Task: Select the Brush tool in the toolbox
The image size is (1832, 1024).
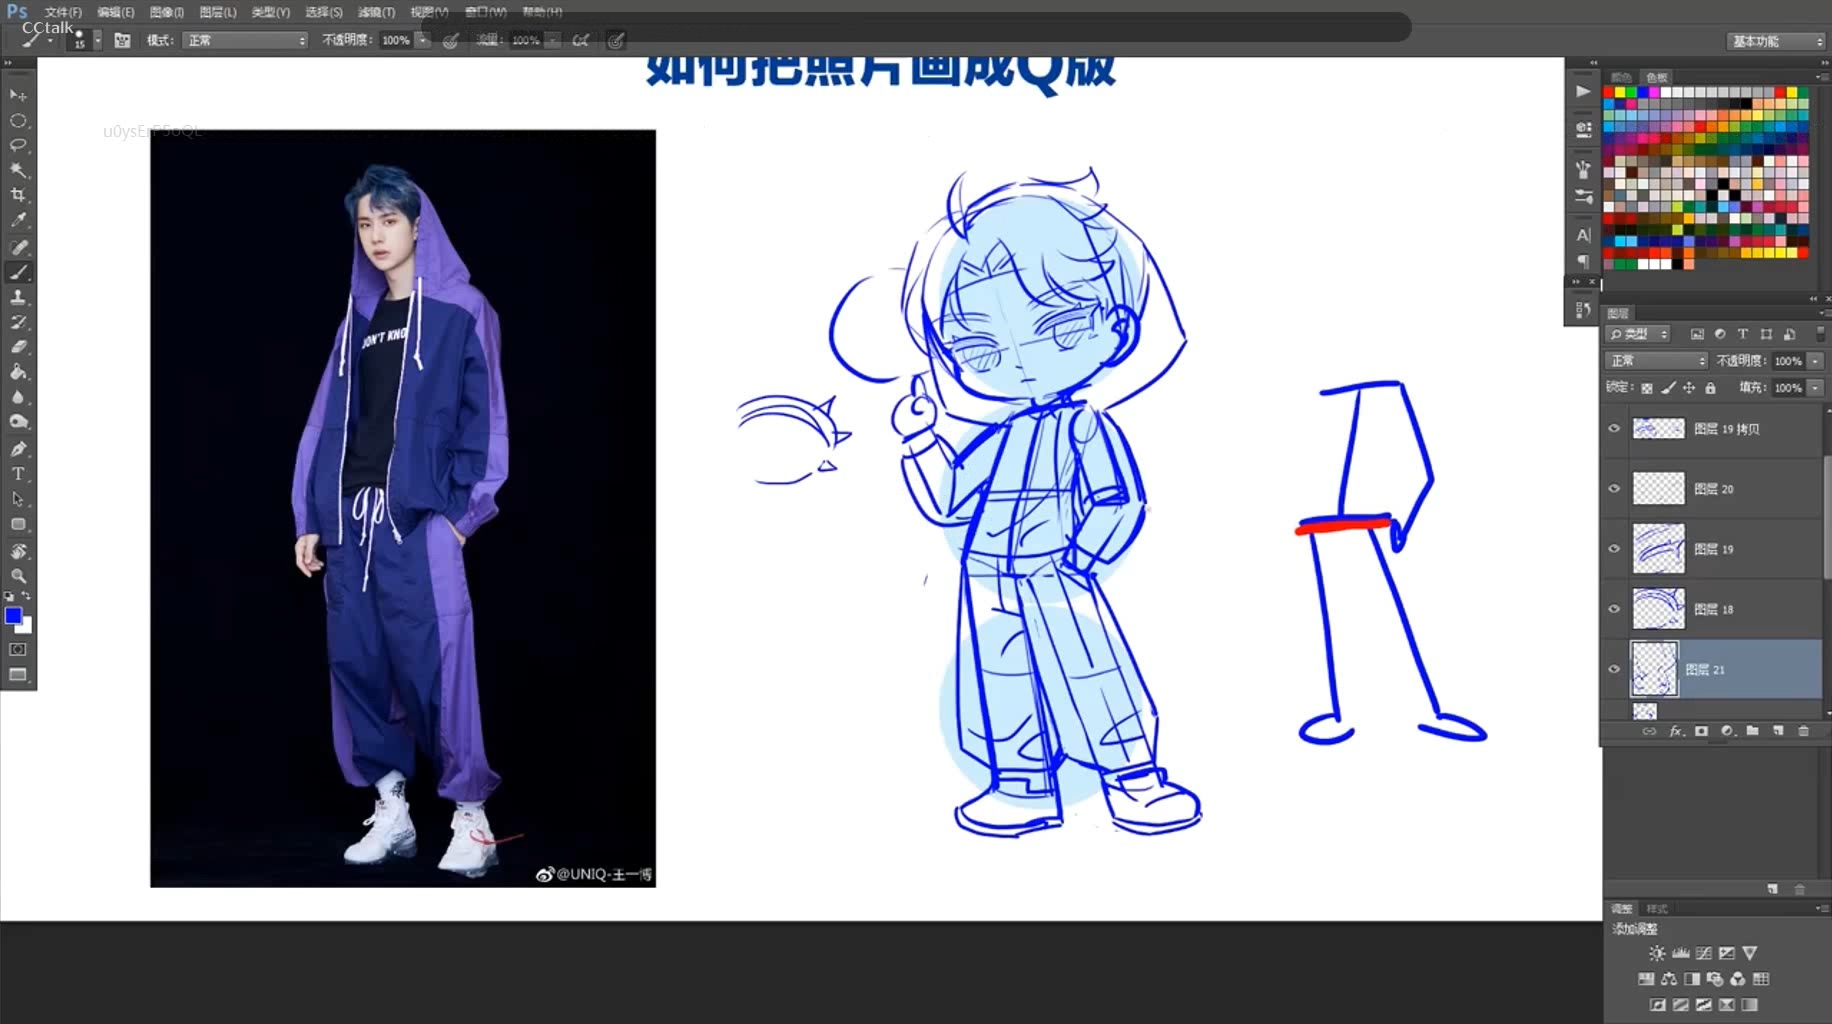Action: click(18, 272)
